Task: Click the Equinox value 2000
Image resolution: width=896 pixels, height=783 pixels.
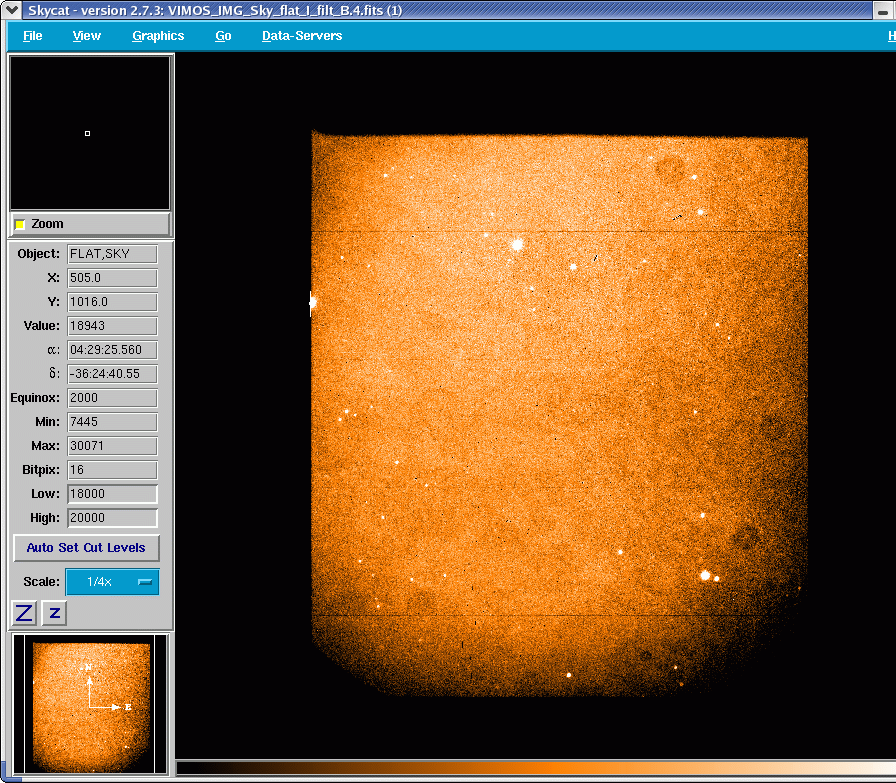Action: coord(113,398)
